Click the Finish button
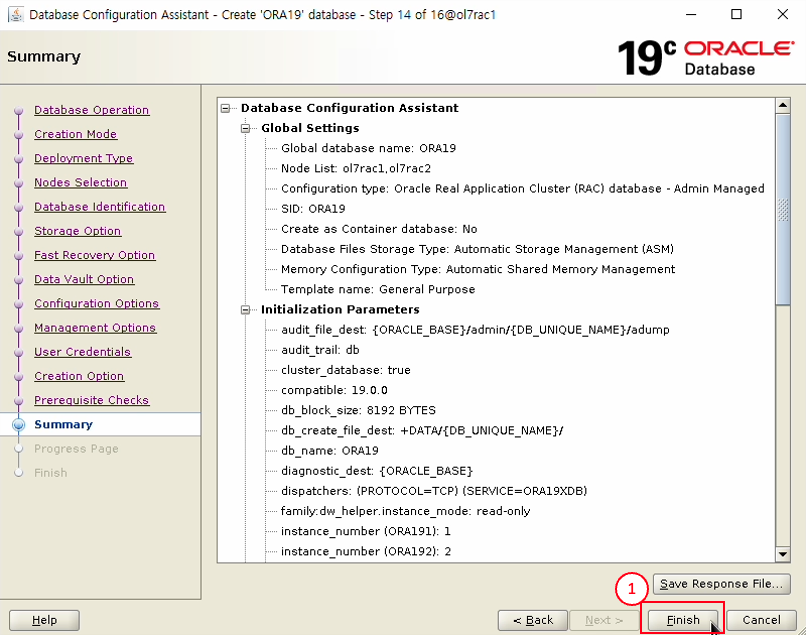This screenshot has width=806, height=635. pos(683,620)
